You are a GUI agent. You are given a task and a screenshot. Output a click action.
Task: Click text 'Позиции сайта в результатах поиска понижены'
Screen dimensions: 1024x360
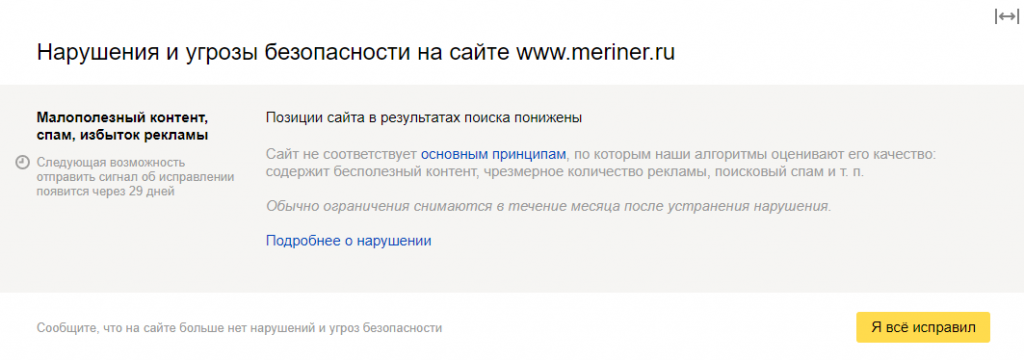[424, 118]
